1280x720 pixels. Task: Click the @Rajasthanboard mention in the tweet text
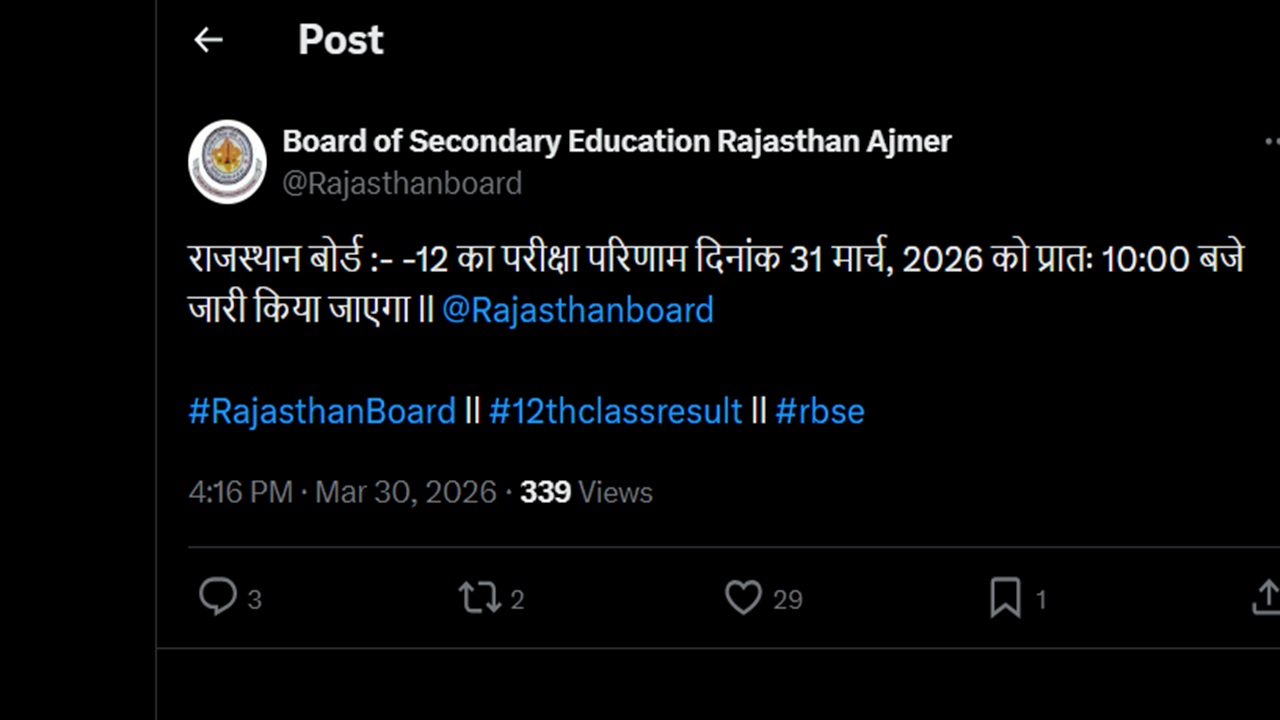577,310
